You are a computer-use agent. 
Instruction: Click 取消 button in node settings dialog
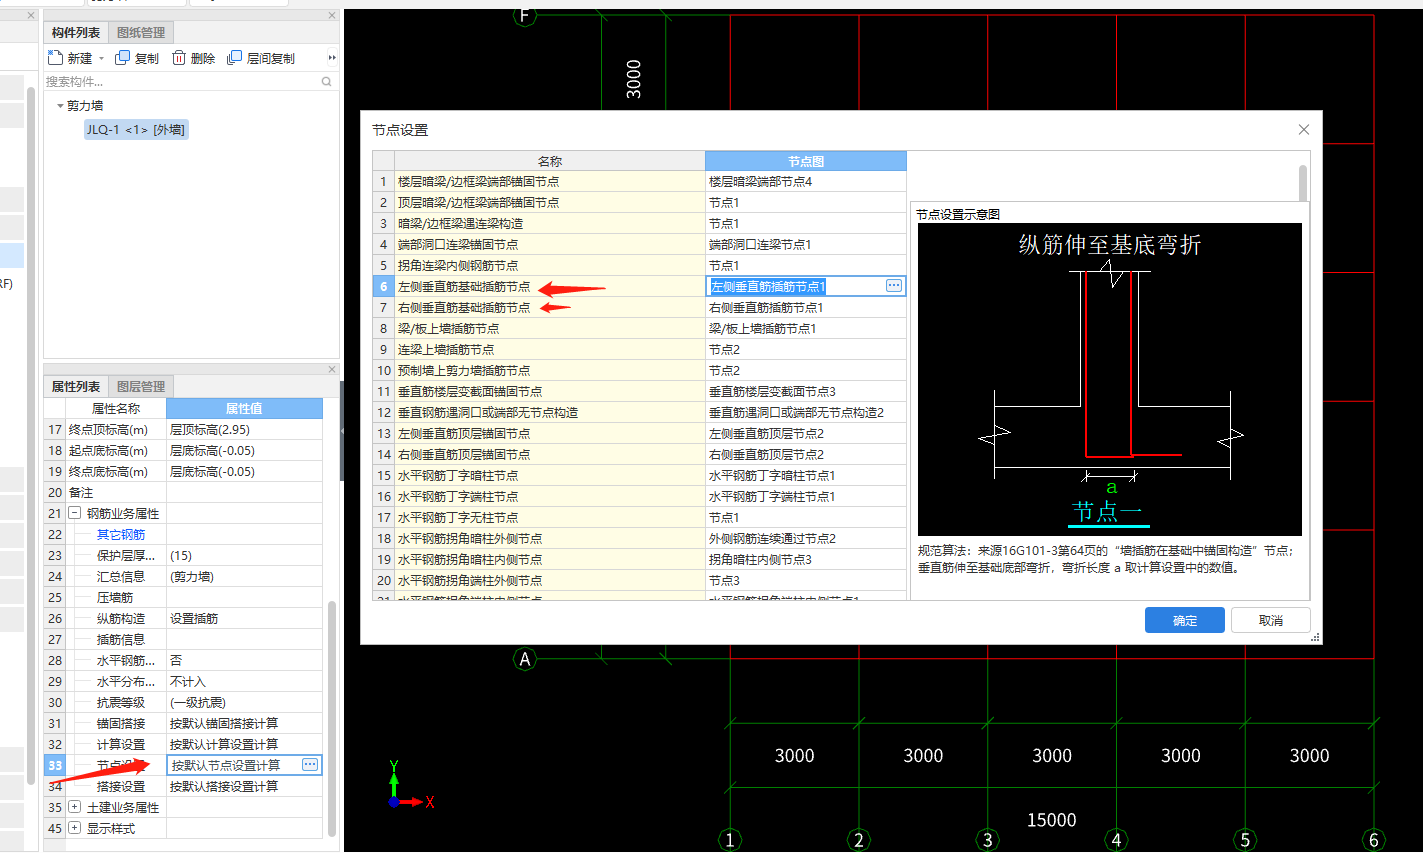[x=1271, y=620]
